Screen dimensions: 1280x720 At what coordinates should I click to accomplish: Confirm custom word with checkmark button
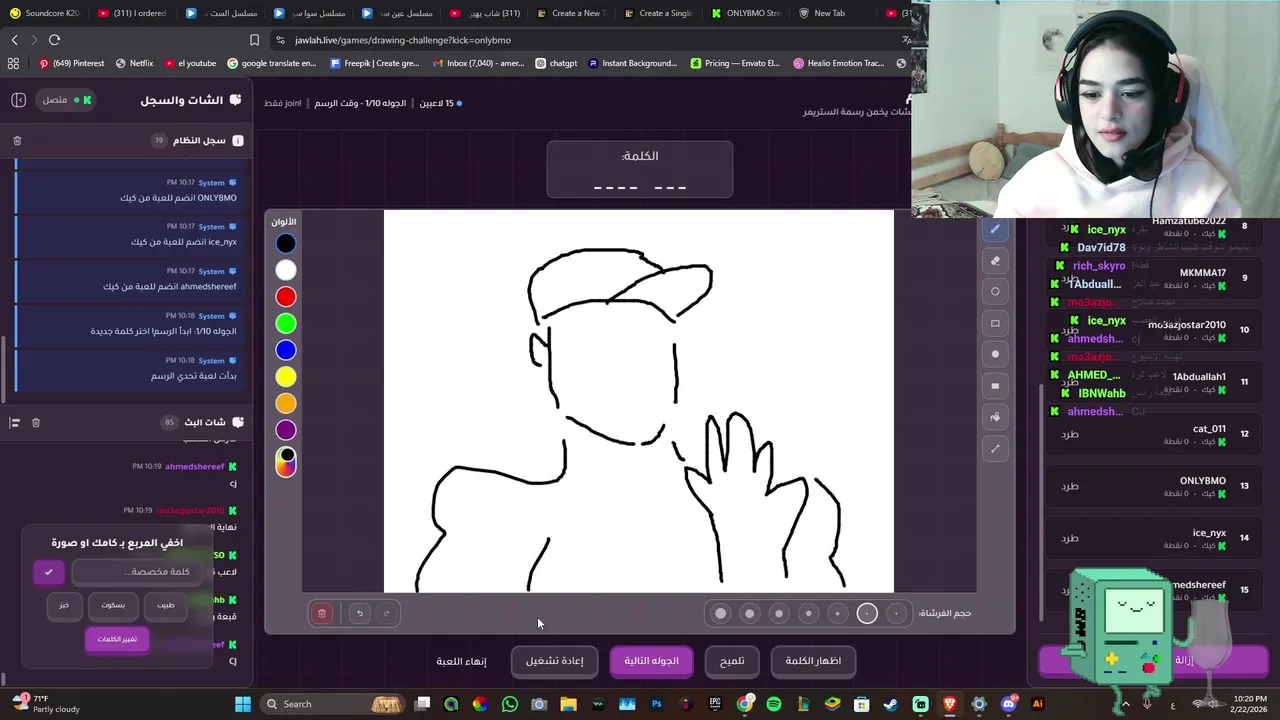(48, 572)
